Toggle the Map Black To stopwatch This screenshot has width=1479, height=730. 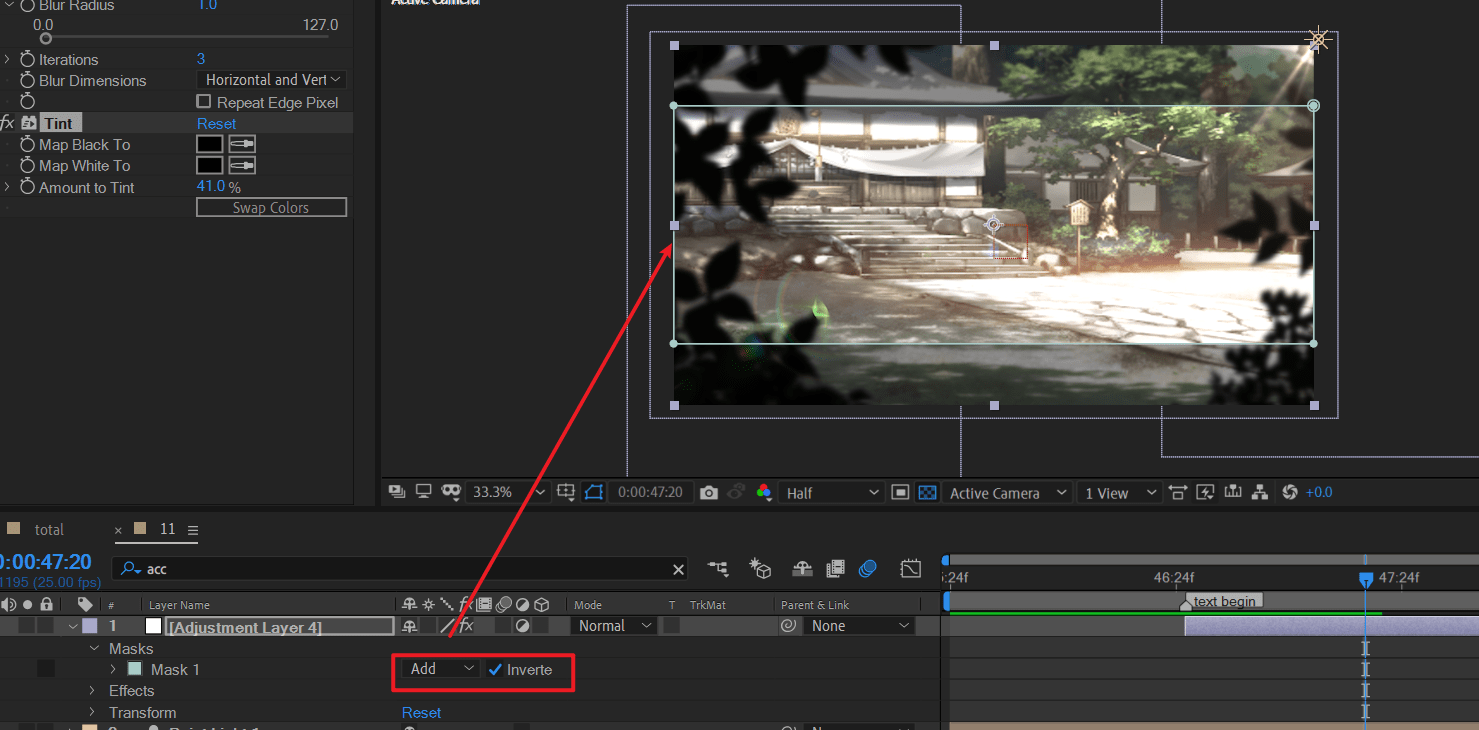click(x=27, y=145)
